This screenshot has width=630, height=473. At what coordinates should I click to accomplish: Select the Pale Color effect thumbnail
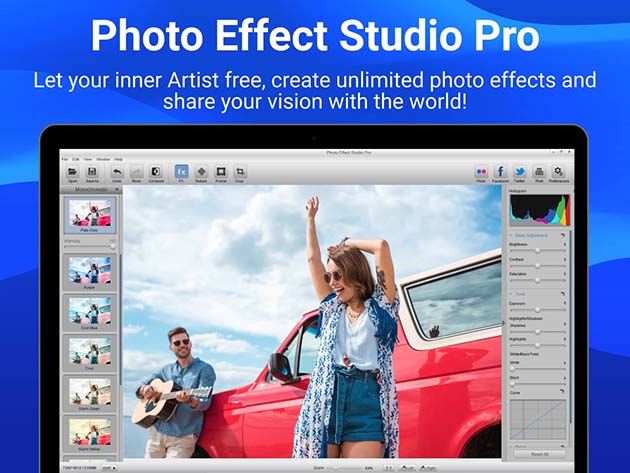pyautogui.click(x=90, y=213)
